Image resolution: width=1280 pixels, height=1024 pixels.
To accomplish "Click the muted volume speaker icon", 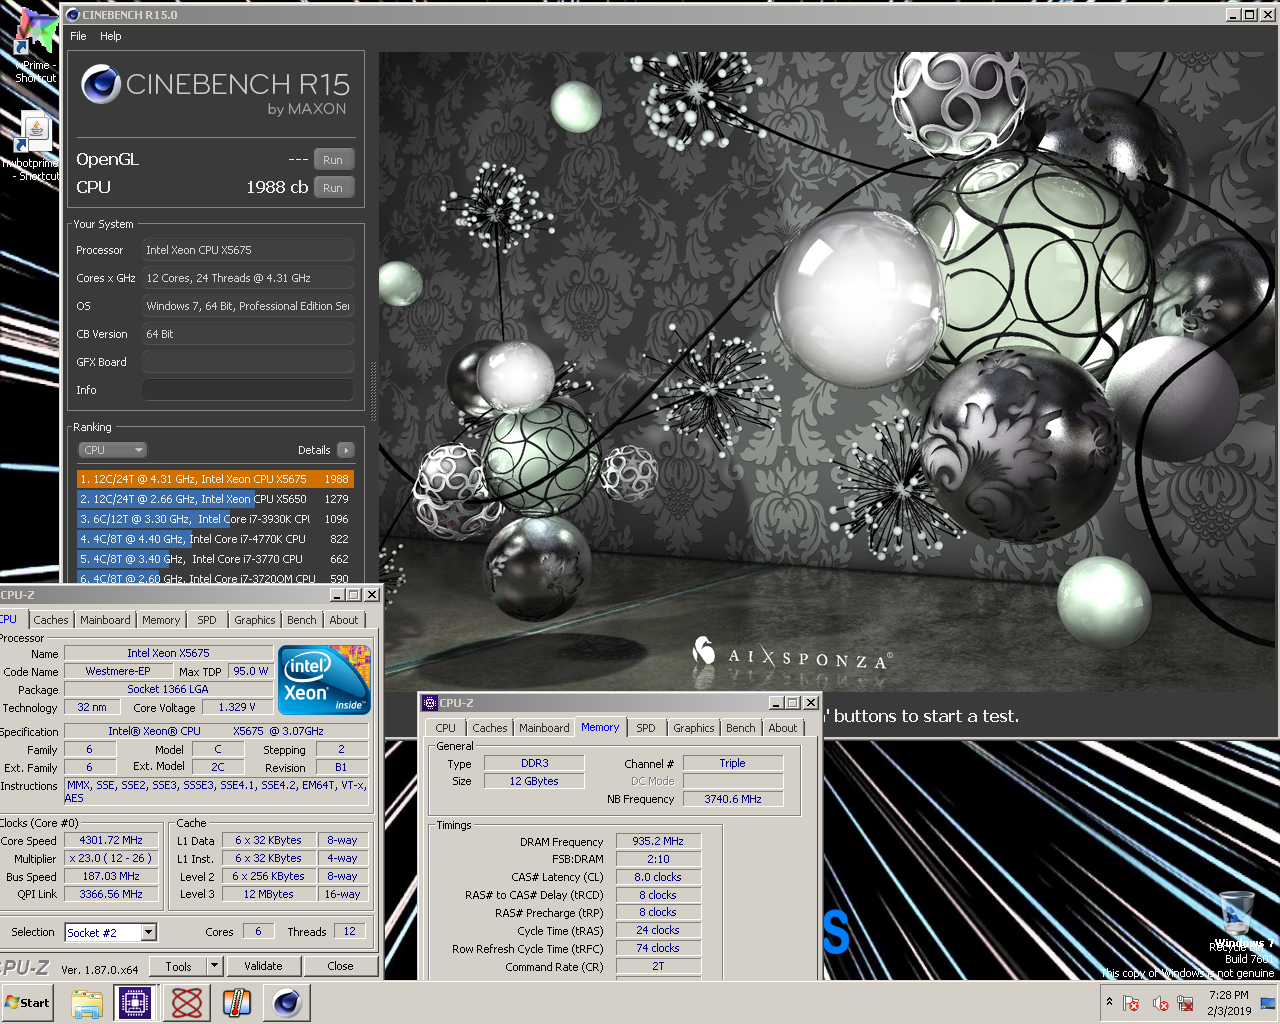I will [1160, 1003].
